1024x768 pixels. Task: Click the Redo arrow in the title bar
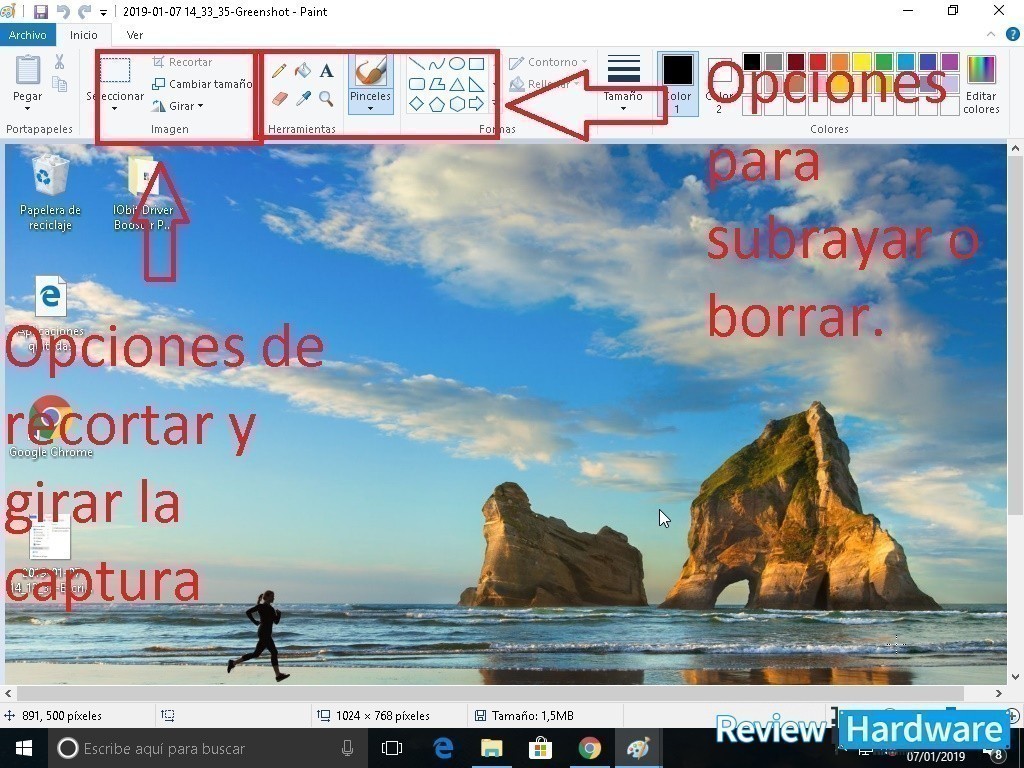point(84,11)
